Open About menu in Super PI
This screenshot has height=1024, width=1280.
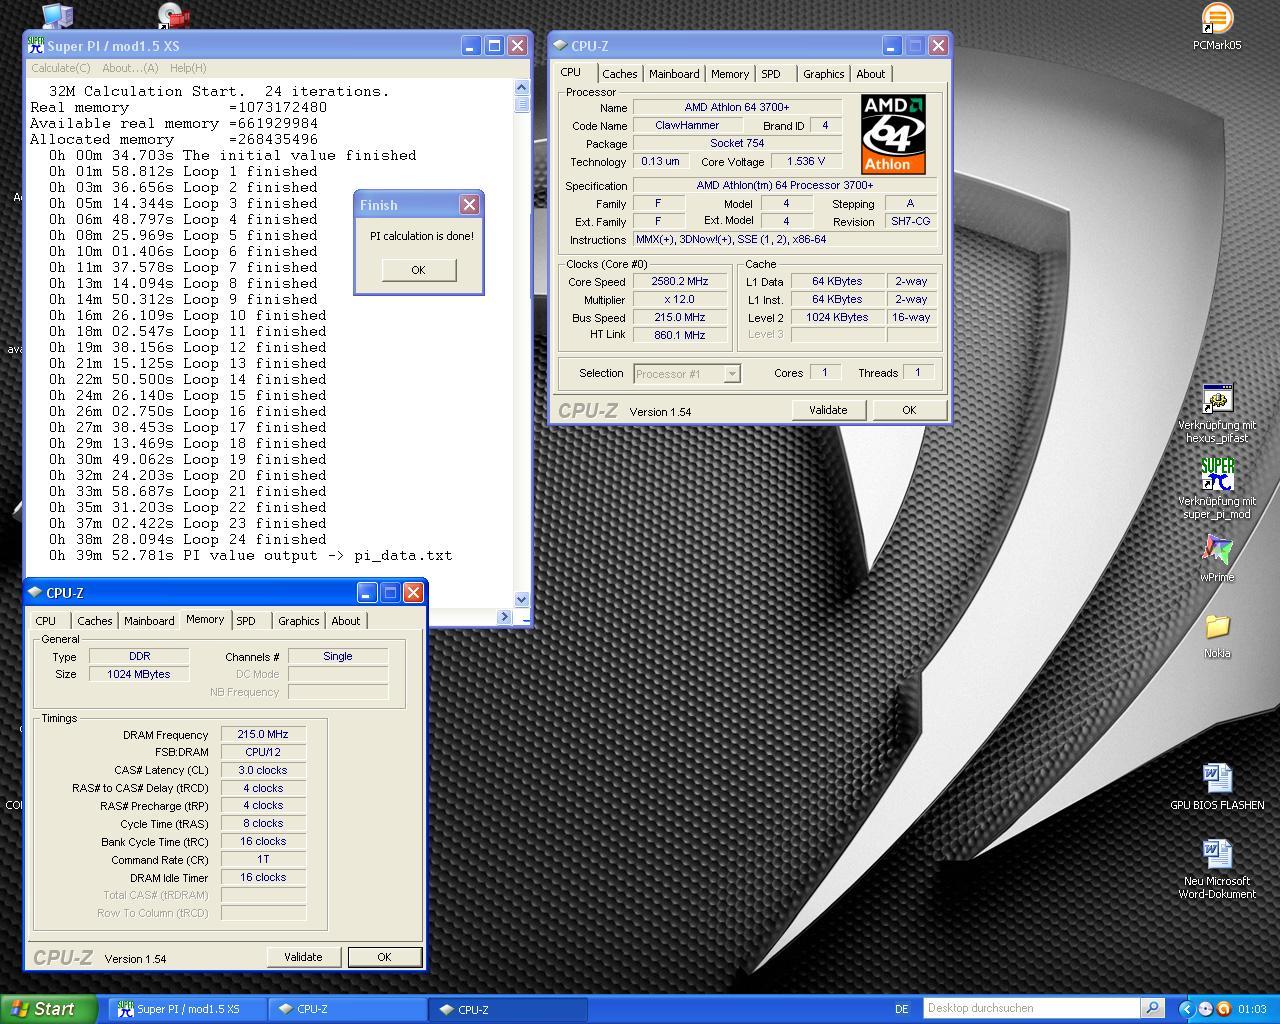tap(130, 68)
